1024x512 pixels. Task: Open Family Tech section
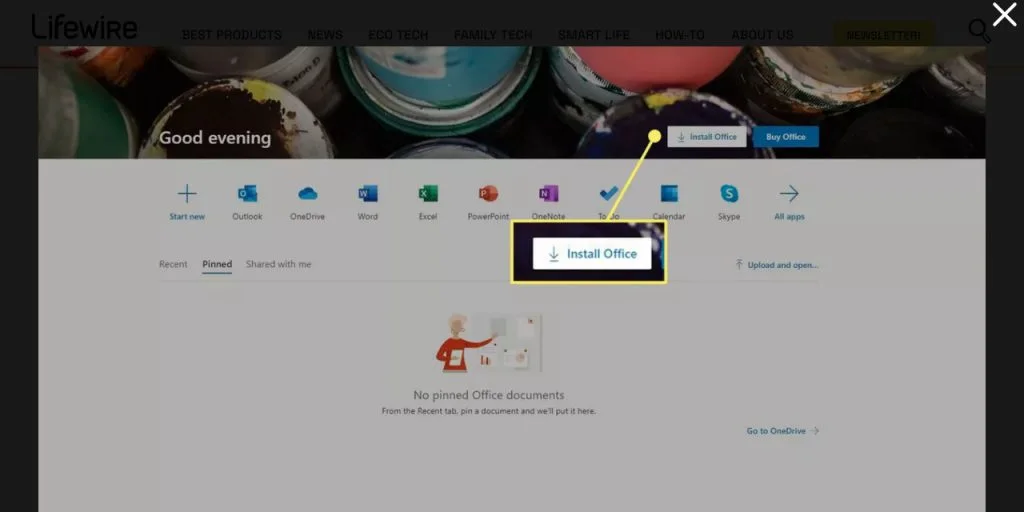tap(493, 35)
